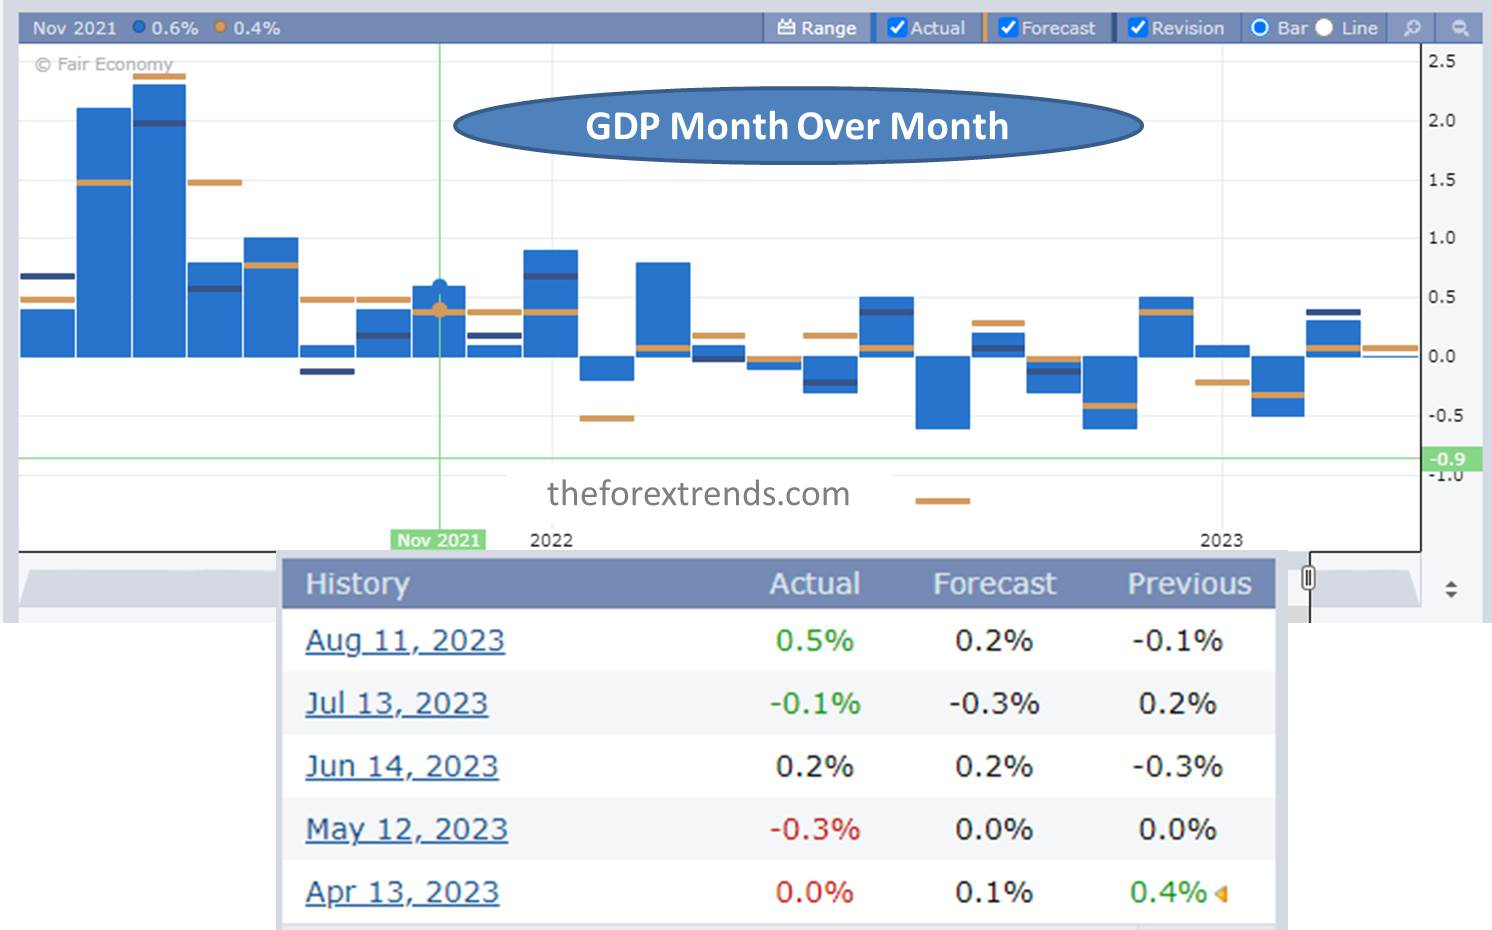The height and width of the screenshot is (930, 1492).
Task: Uncheck the Forecast checkbox
Action: 1008,28
